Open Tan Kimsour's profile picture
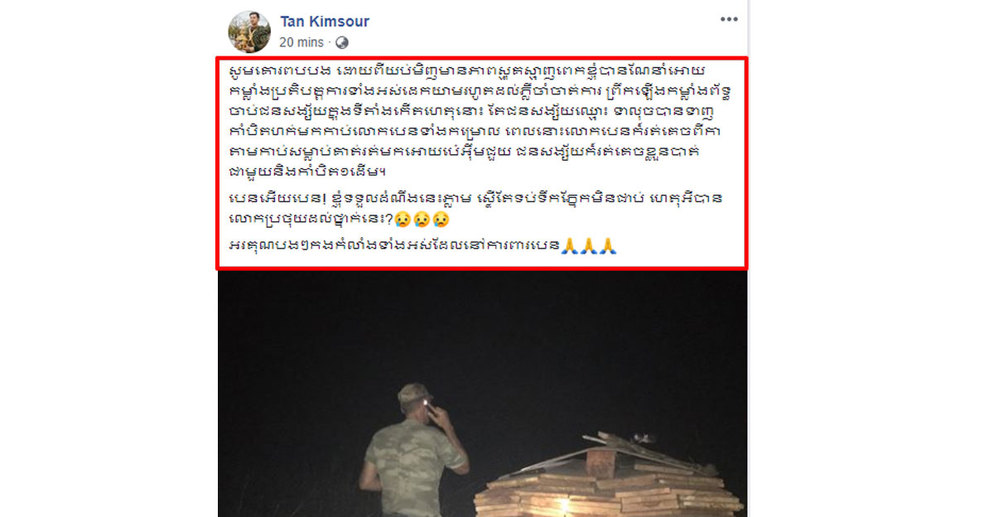This screenshot has width=994, height=517. tap(249, 32)
